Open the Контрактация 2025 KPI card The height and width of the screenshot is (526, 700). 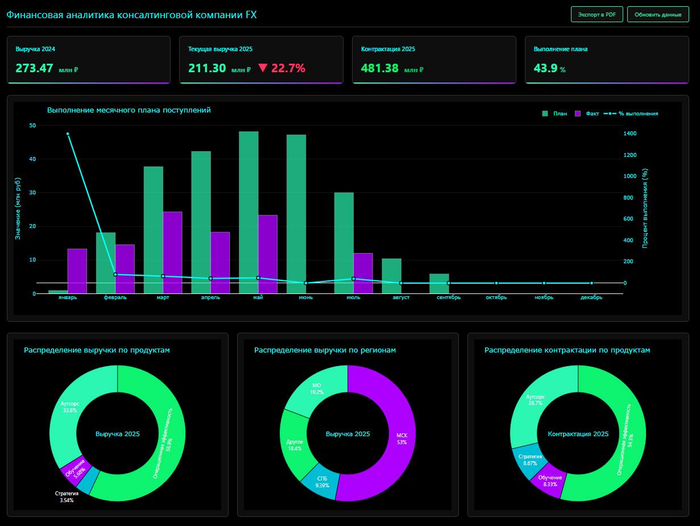point(434,60)
